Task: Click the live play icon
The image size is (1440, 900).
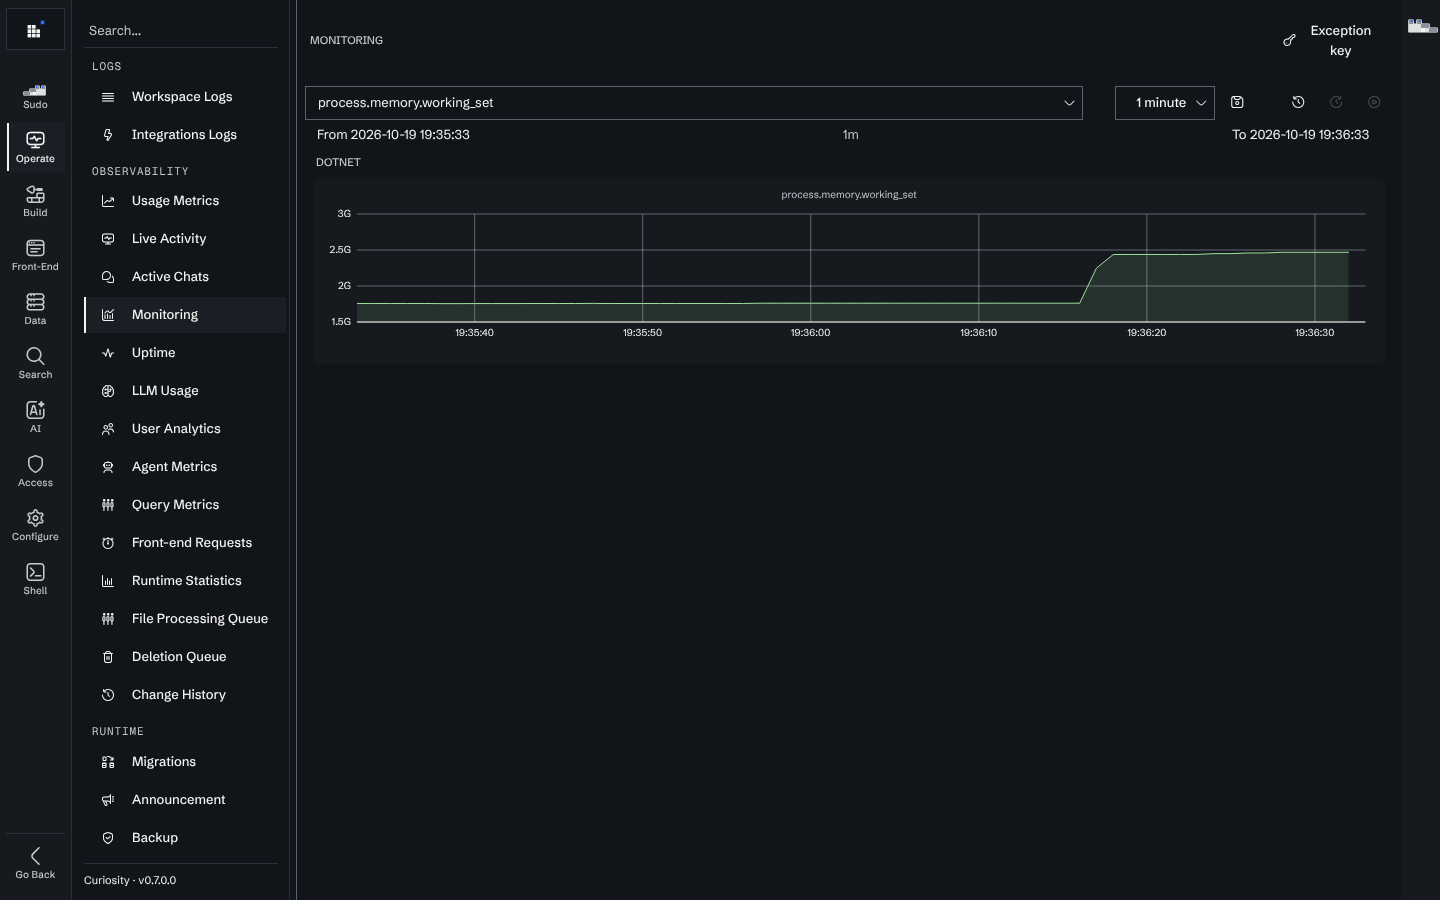Action: coord(1374,102)
